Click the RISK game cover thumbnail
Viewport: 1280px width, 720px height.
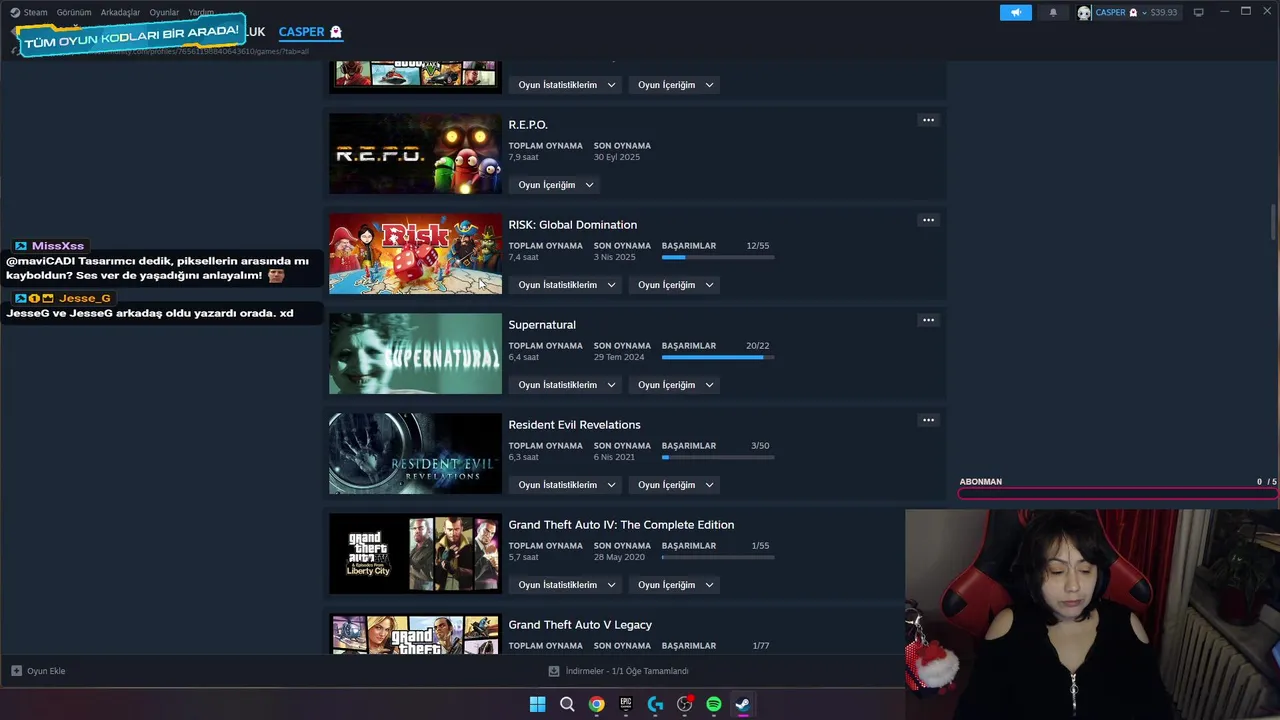pyautogui.click(x=415, y=254)
